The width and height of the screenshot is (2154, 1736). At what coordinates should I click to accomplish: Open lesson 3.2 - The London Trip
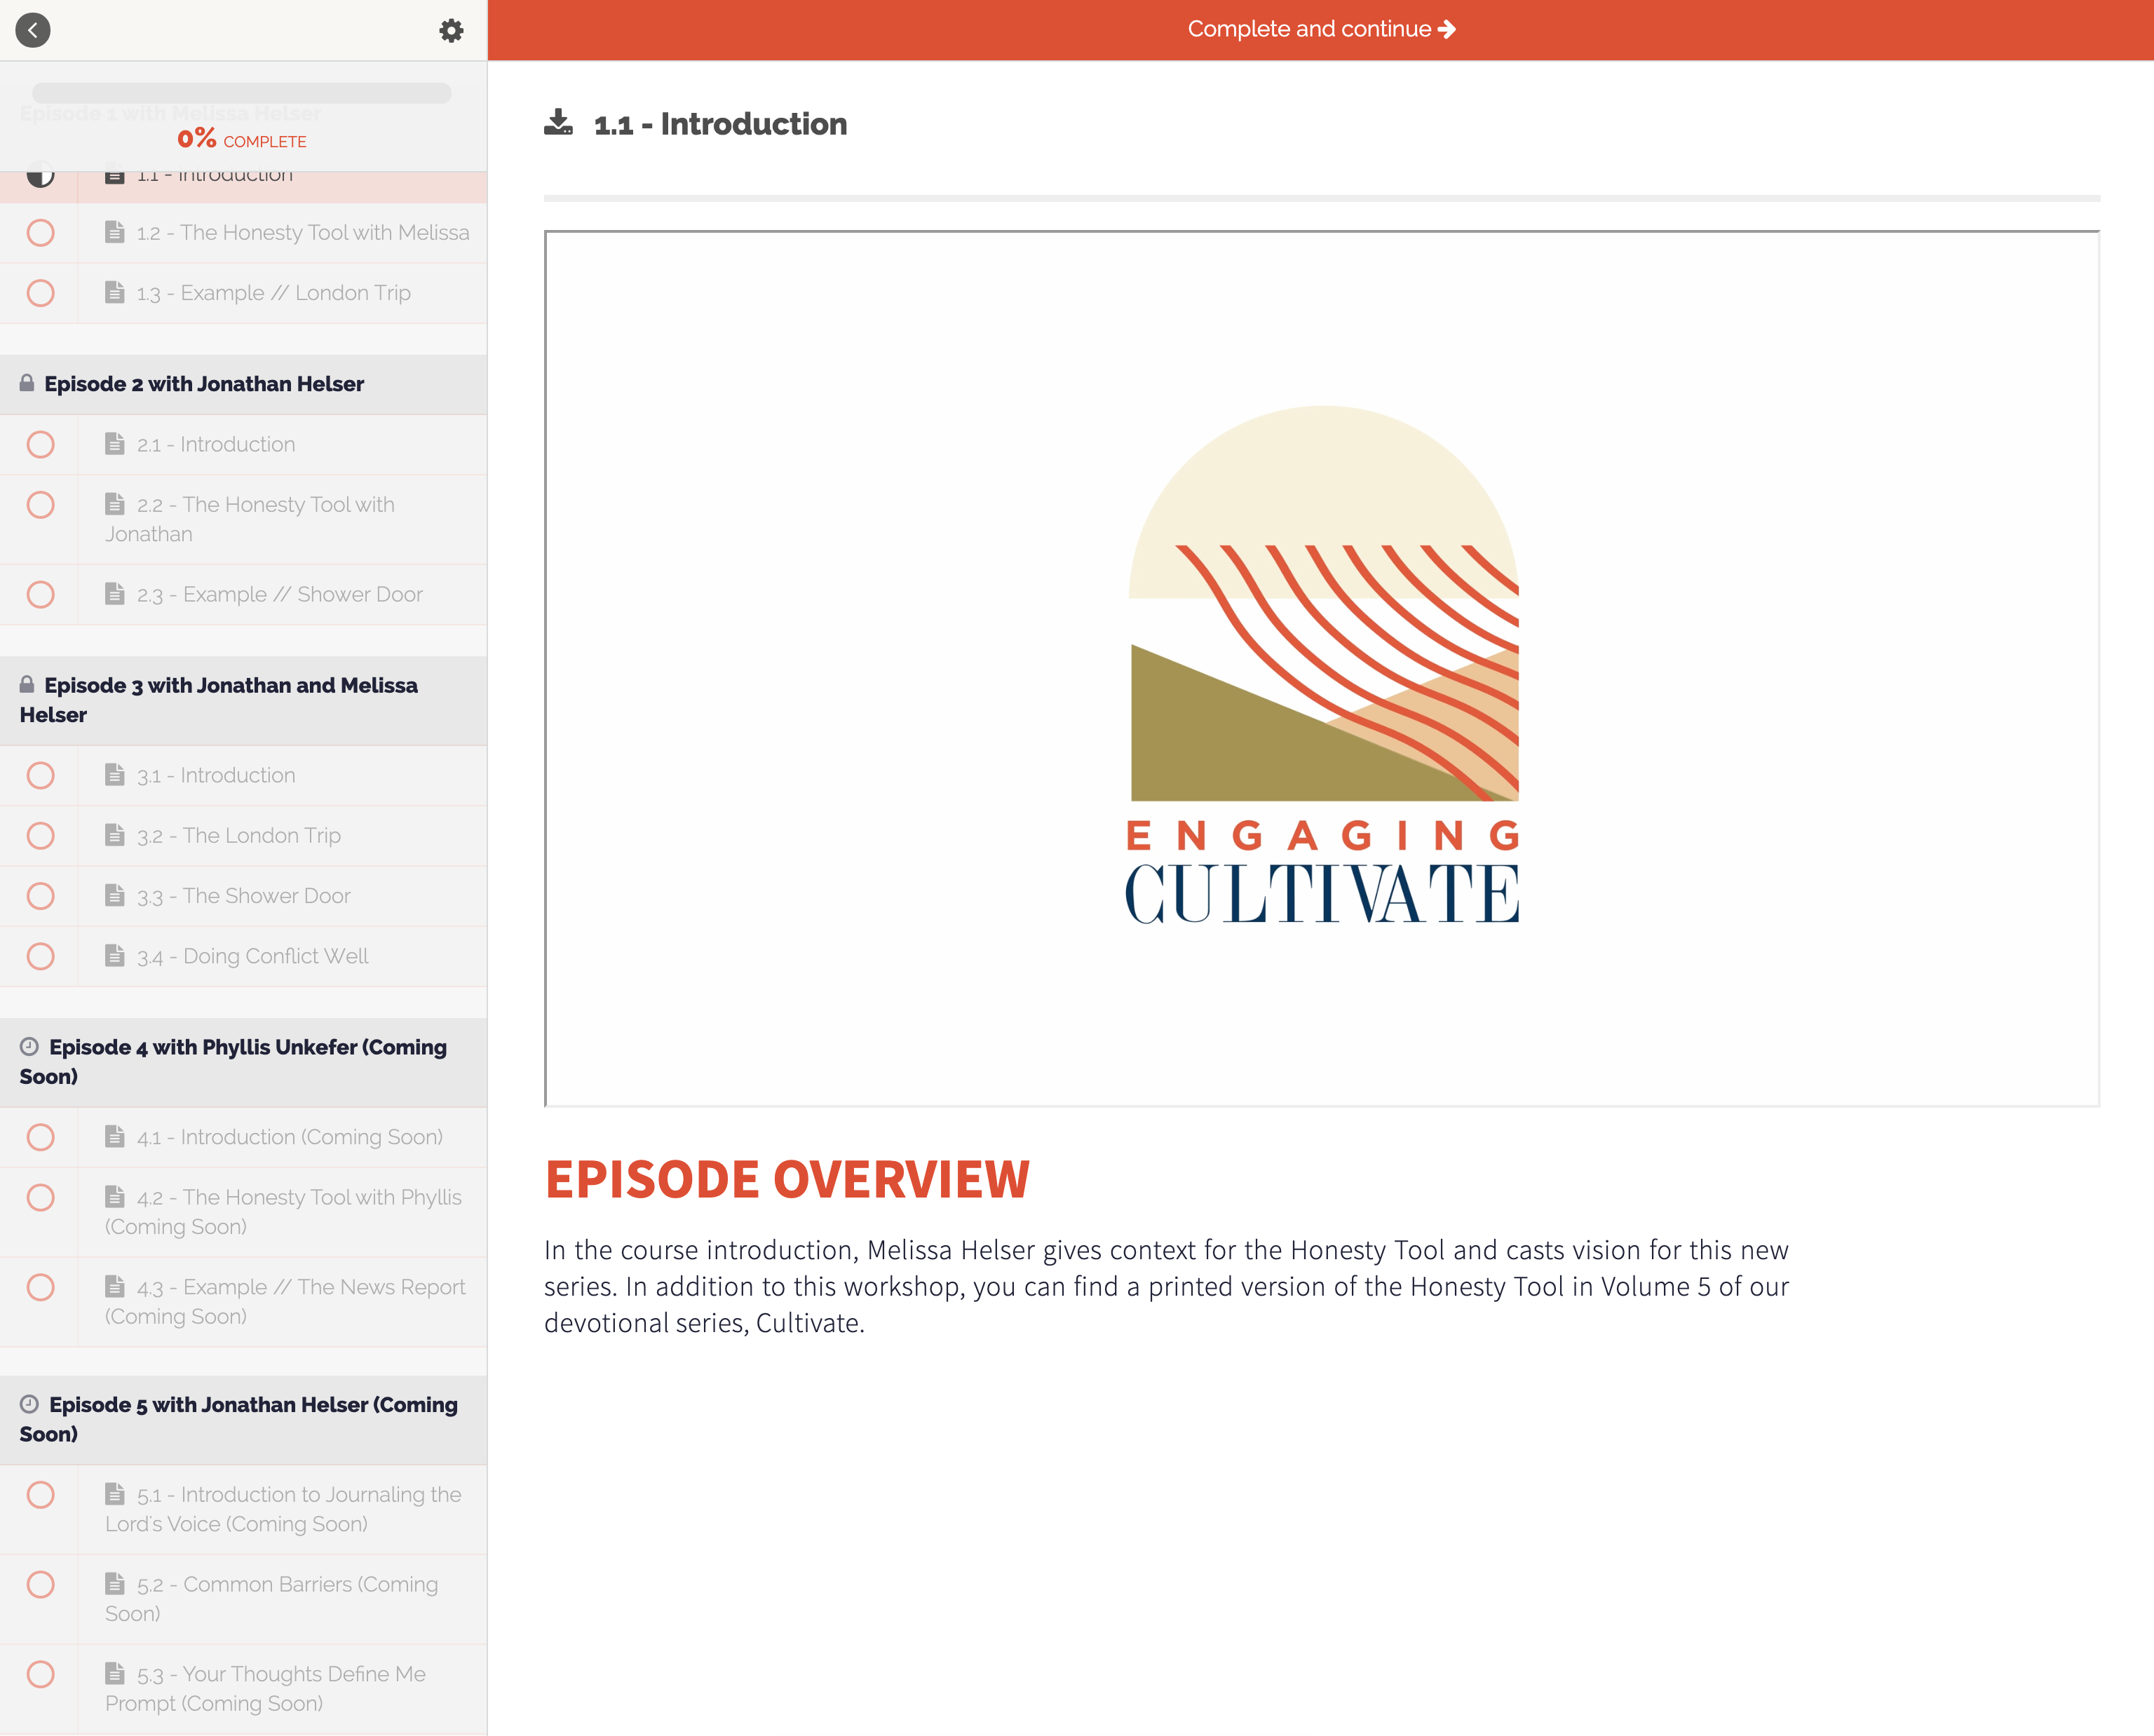click(261, 836)
